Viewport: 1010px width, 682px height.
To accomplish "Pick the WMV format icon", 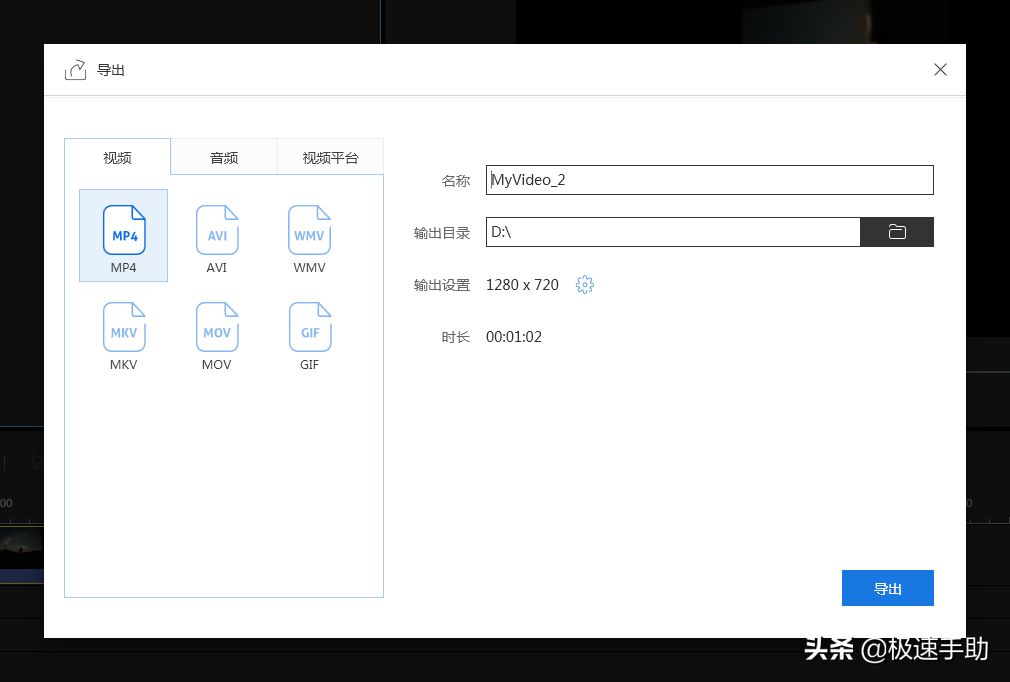I will point(310,231).
